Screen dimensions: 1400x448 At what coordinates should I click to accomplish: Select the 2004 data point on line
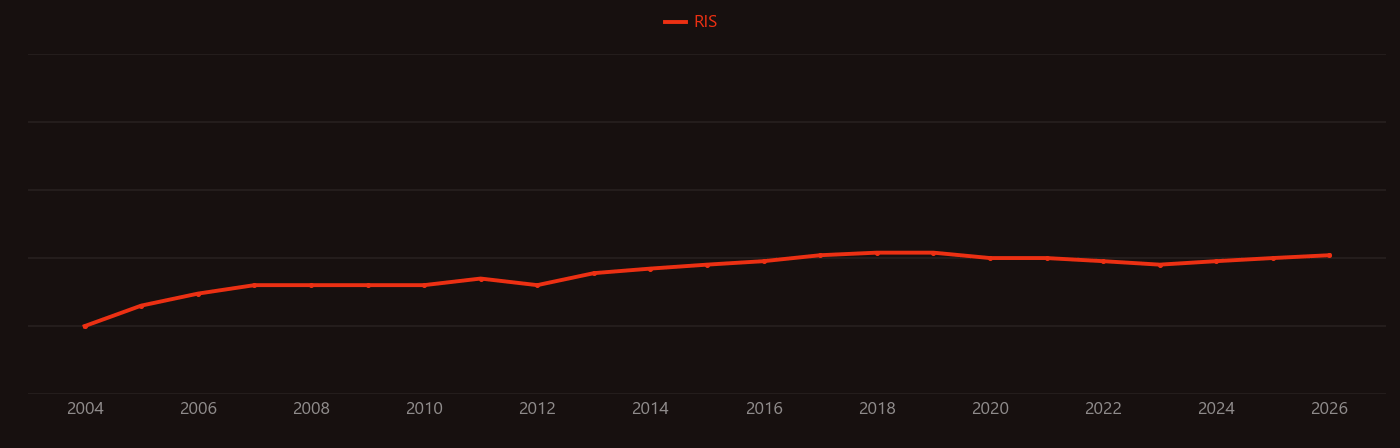point(85,326)
